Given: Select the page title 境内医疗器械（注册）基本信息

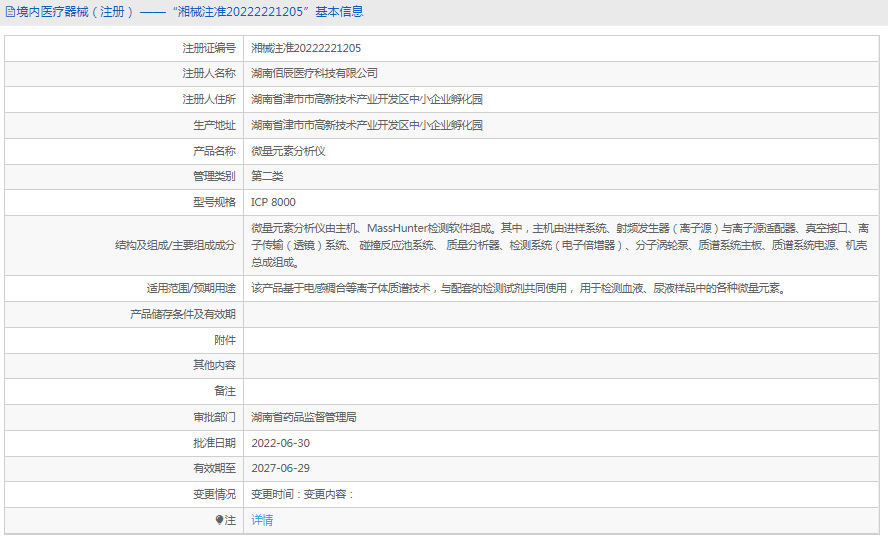Looking at the screenshot, I should click(x=190, y=12).
